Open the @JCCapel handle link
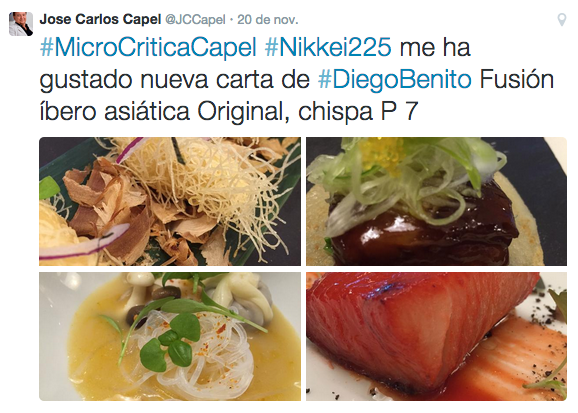 (195, 20)
